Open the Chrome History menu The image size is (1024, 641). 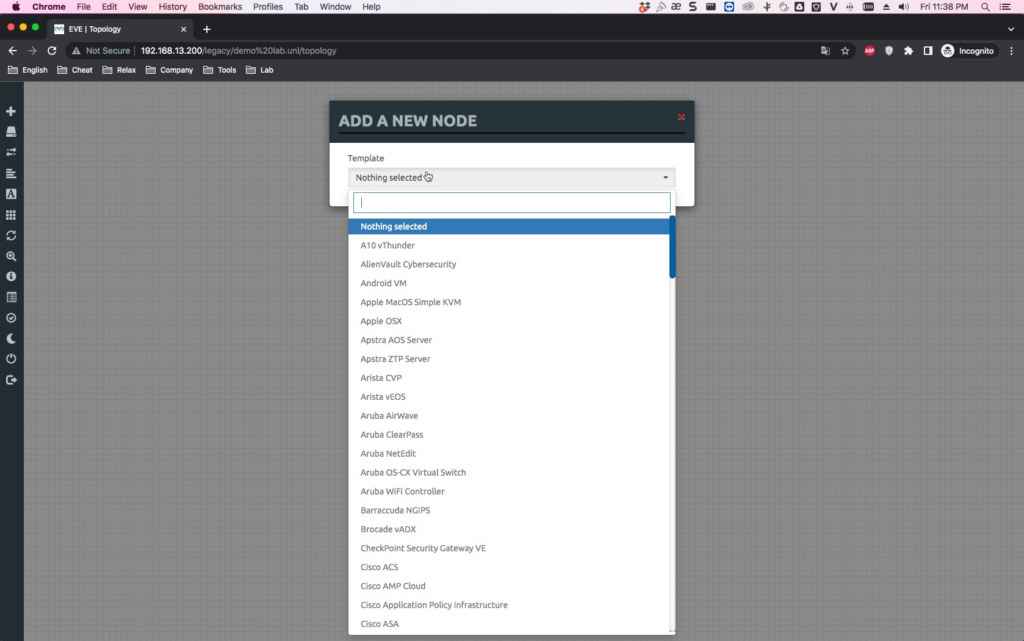click(x=172, y=7)
